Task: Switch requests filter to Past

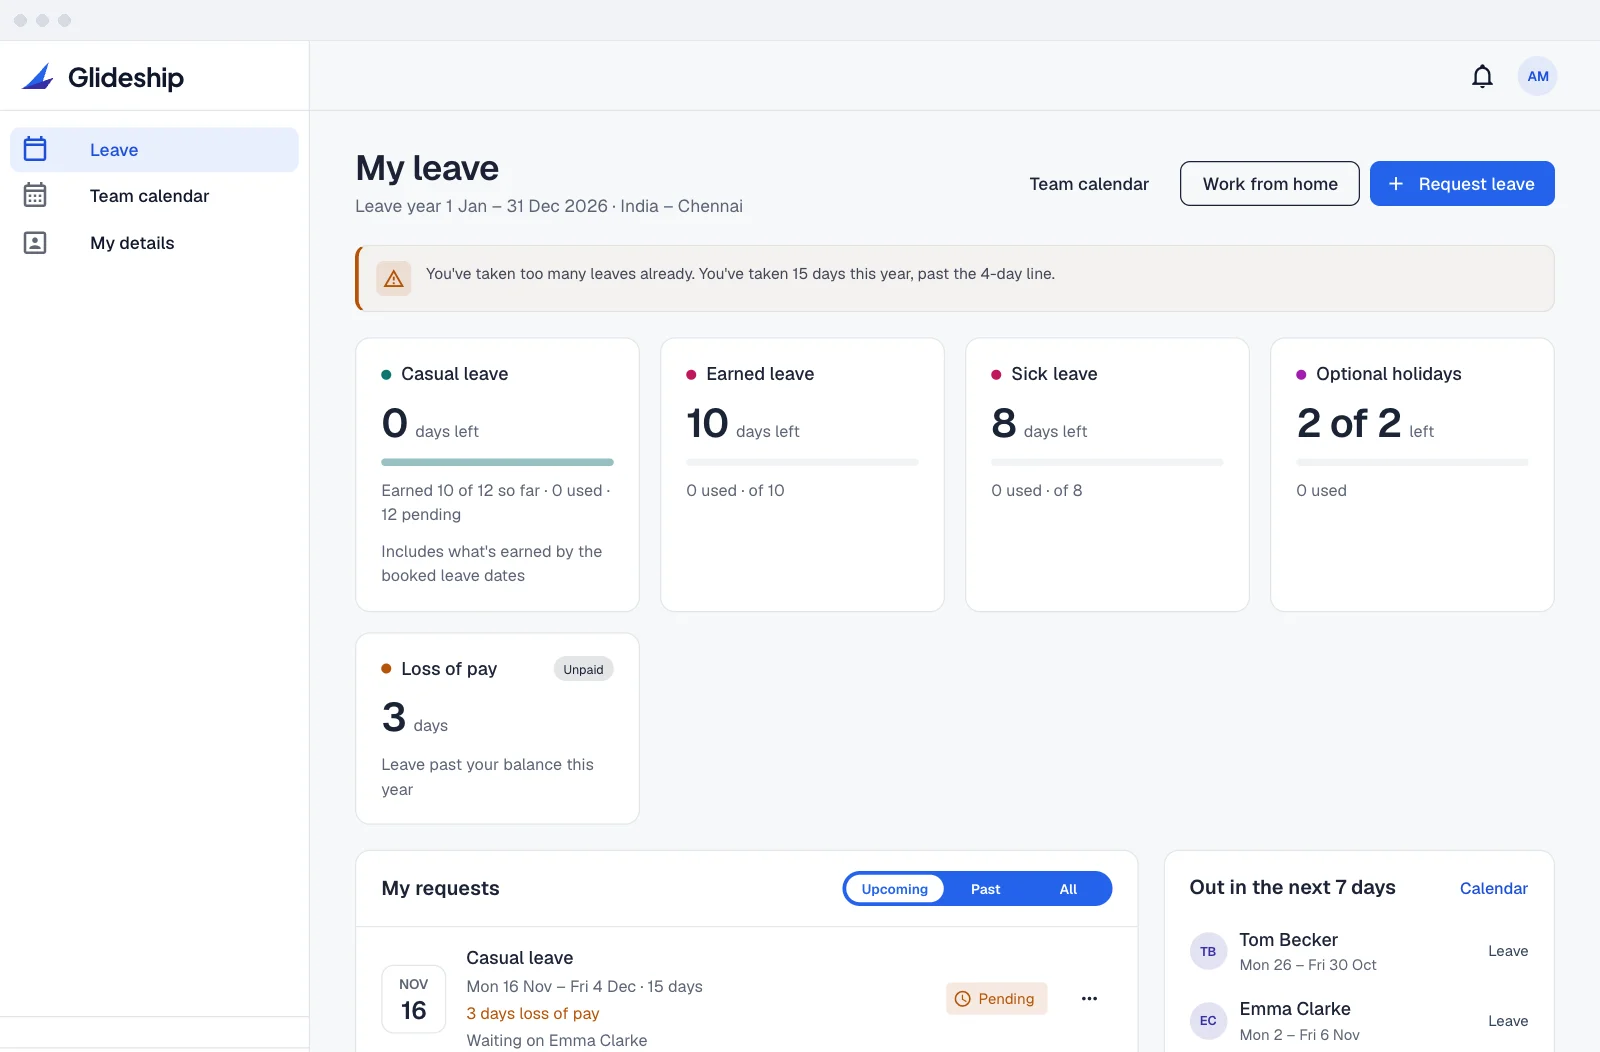Action: [985, 889]
